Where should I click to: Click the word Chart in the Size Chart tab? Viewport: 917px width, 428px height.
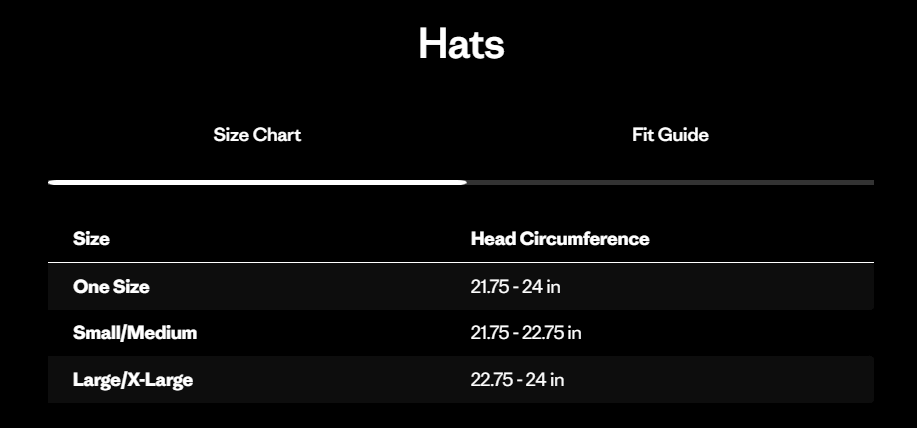tap(277, 135)
